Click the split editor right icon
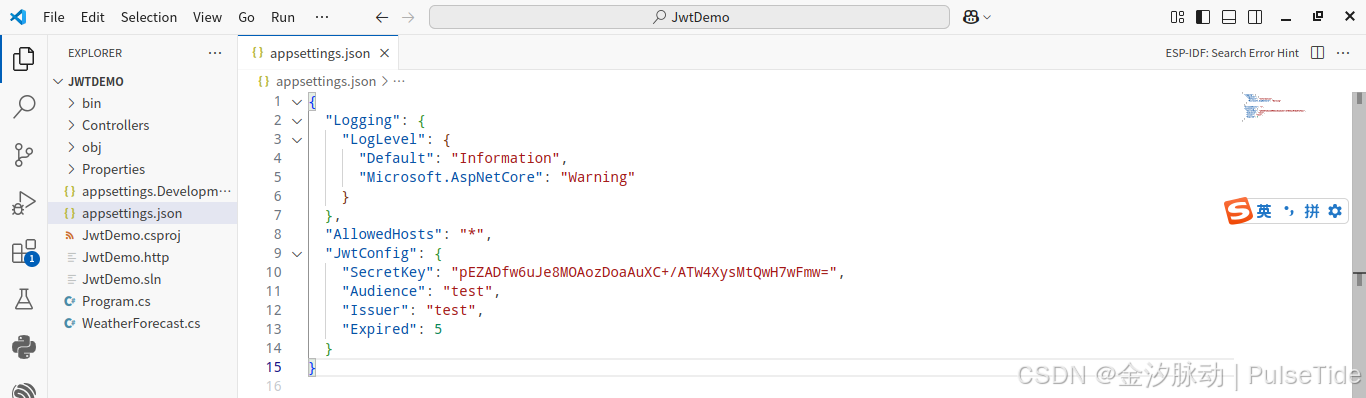The image size is (1366, 398). click(x=1317, y=53)
